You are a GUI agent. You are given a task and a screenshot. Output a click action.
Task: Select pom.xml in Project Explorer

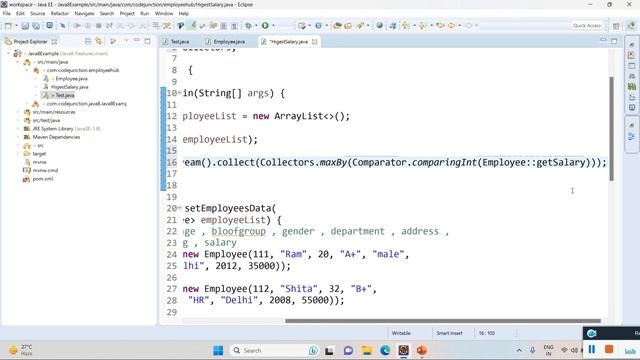coord(43,179)
